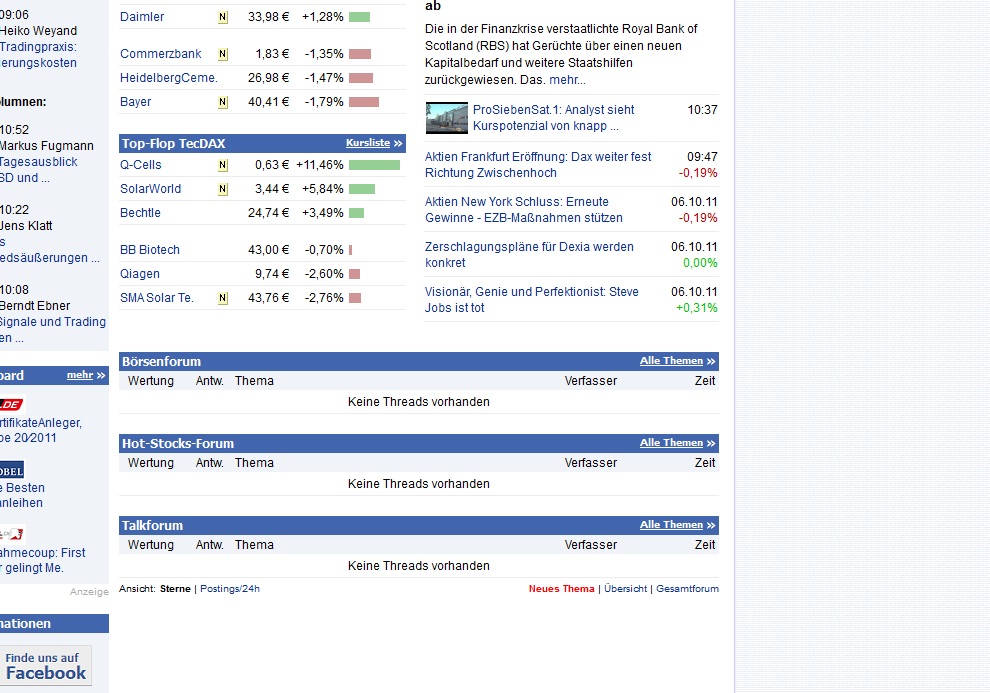Open the Aktien Frankfurt Eröffnung headline
This screenshot has width=990, height=693.
(538, 165)
